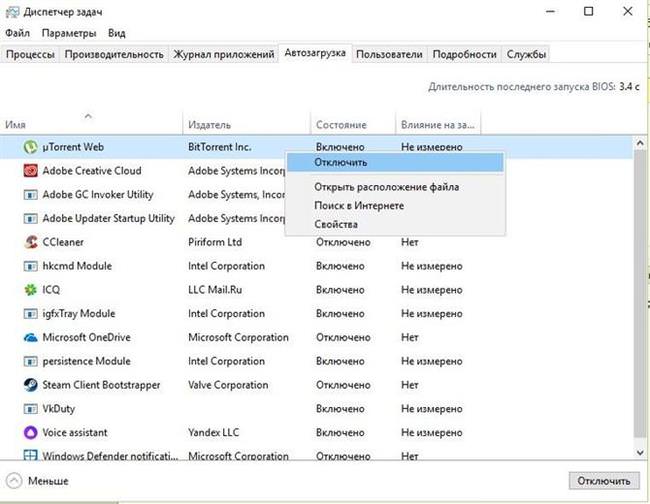Click the BitTorrent Inc. publisher cell
Image resolution: width=650 pixels, height=504 pixels.
tap(220, 147)
